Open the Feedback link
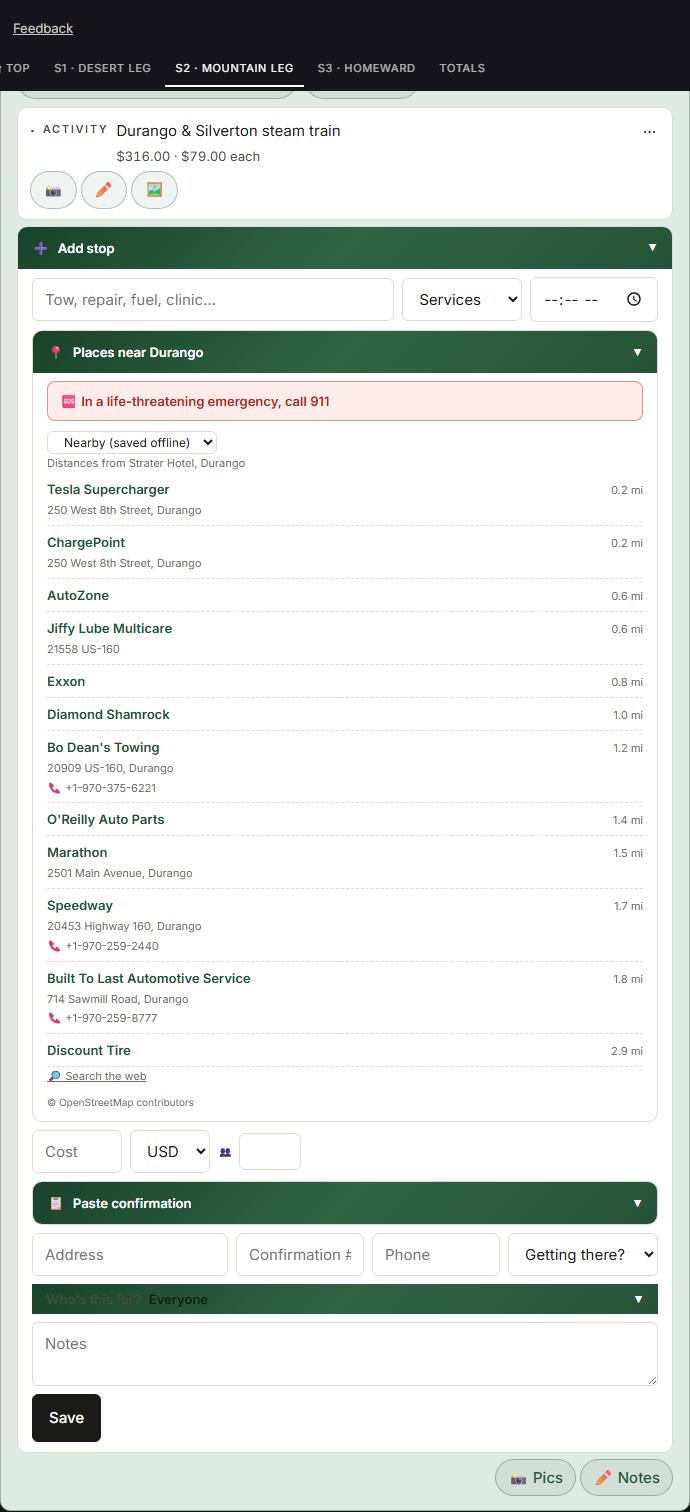690x1512 pixels. [43, 28]
